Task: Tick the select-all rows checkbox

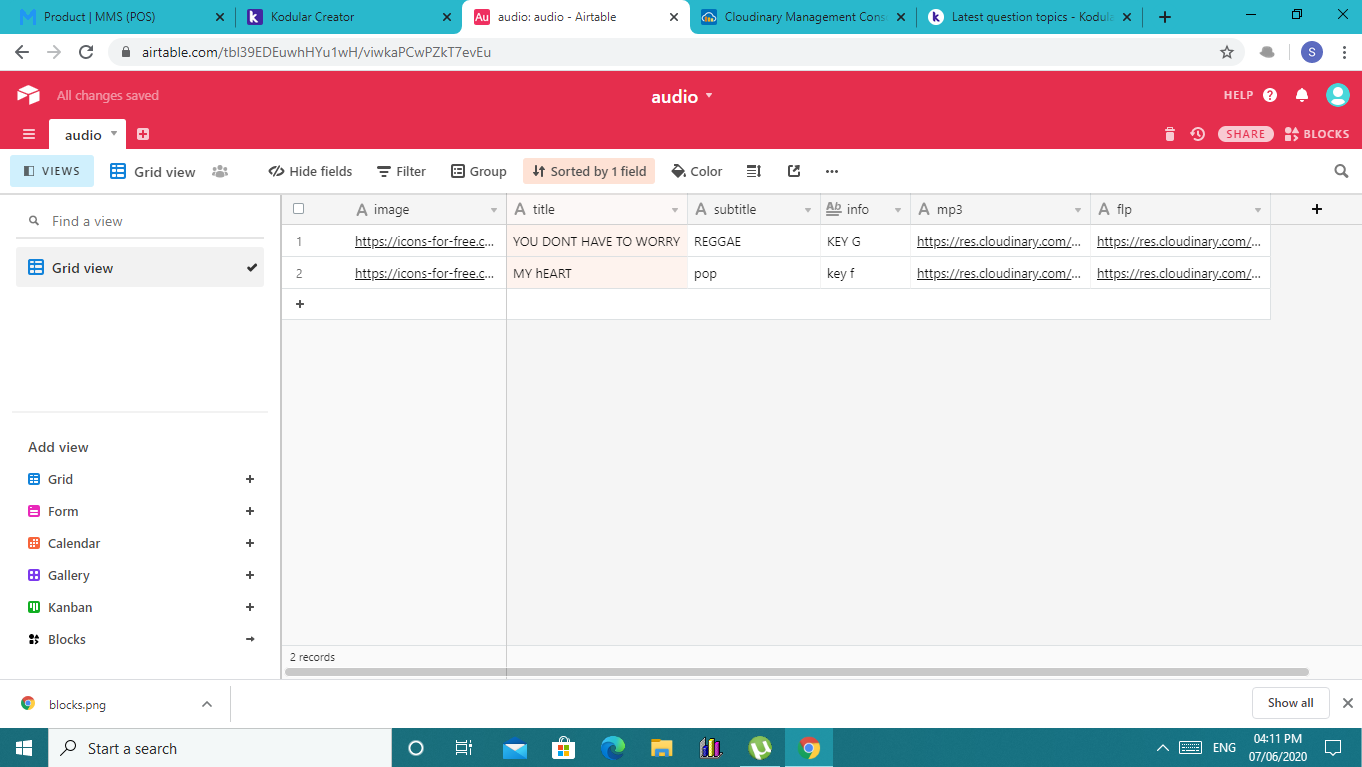Action: [x=298, y=209]
